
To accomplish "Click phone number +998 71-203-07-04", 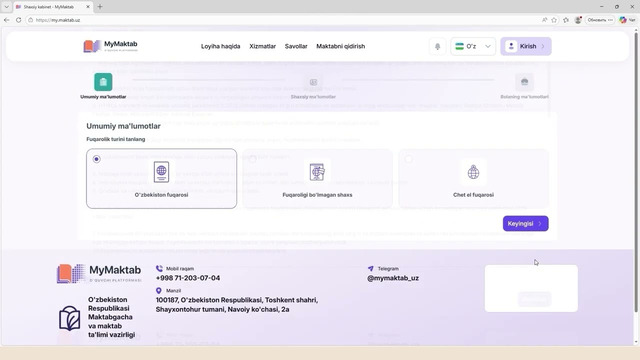I will click(188, 278).
